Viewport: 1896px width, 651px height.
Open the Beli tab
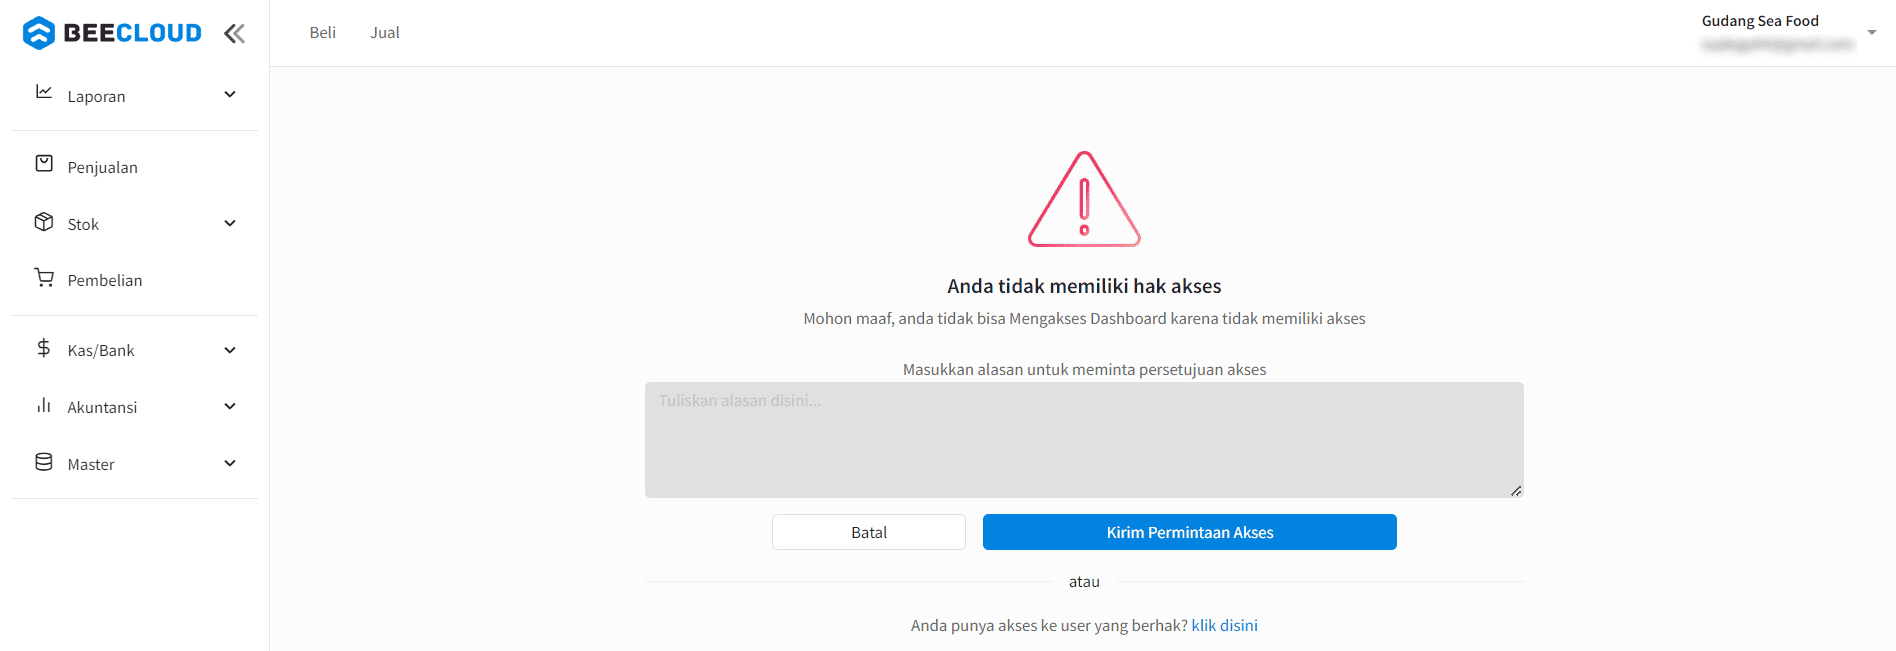click(323, 33)
